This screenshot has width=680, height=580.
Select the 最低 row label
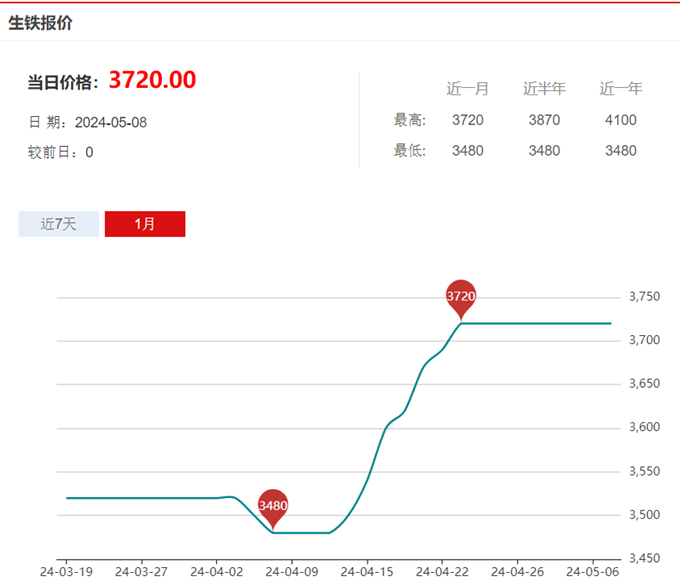(410, 151)
